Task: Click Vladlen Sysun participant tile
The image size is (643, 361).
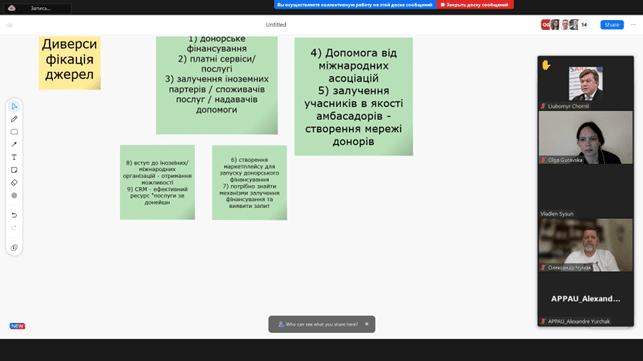Action: point(586,191)
